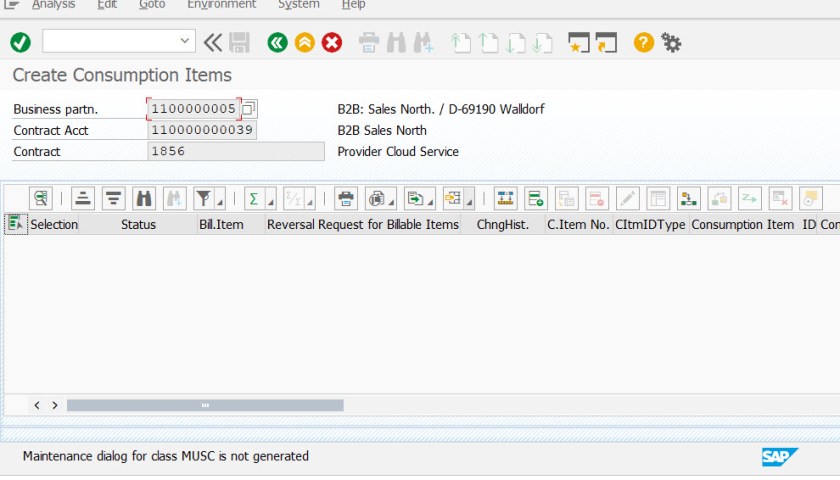Click the Find binoculars icon in top toolbar

tap(396, 42)
